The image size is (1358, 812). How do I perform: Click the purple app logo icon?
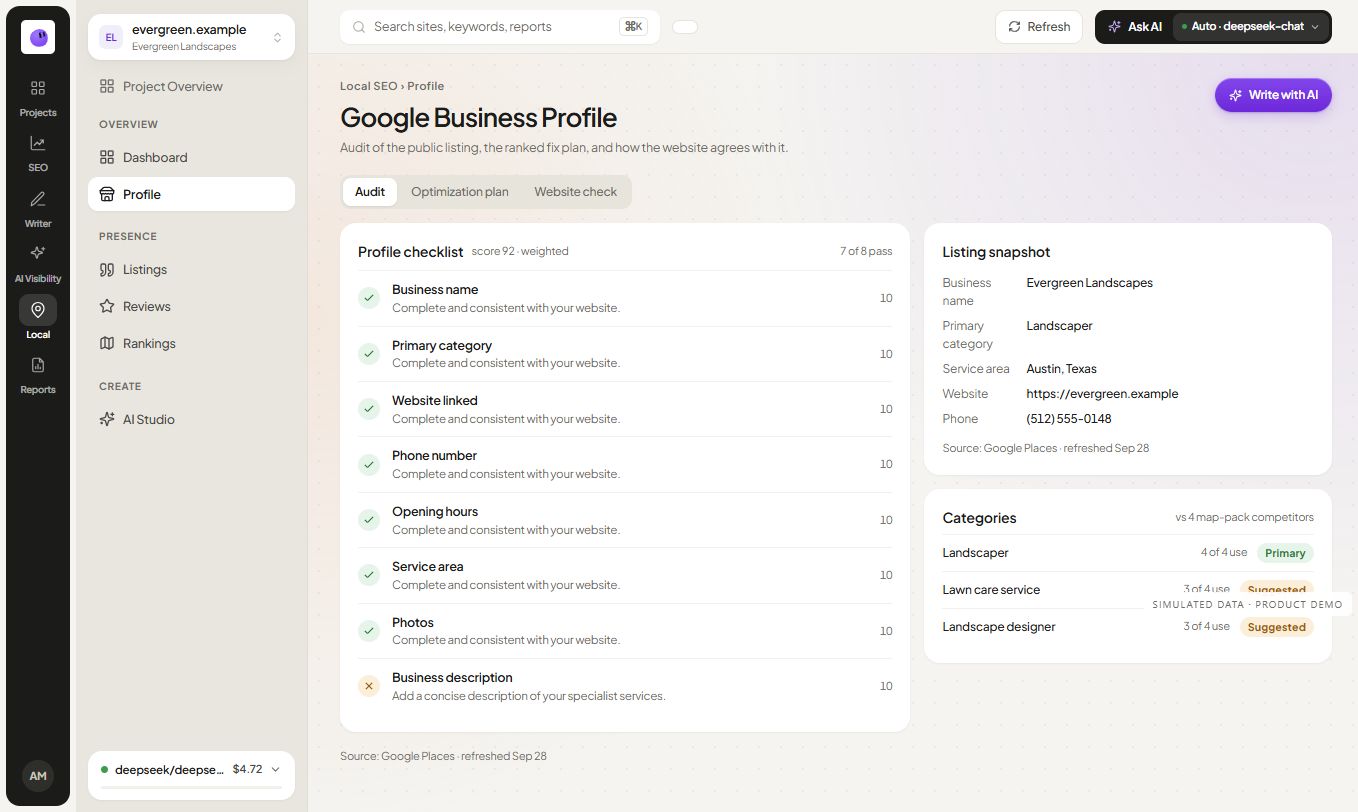click(x=38, y=37)
